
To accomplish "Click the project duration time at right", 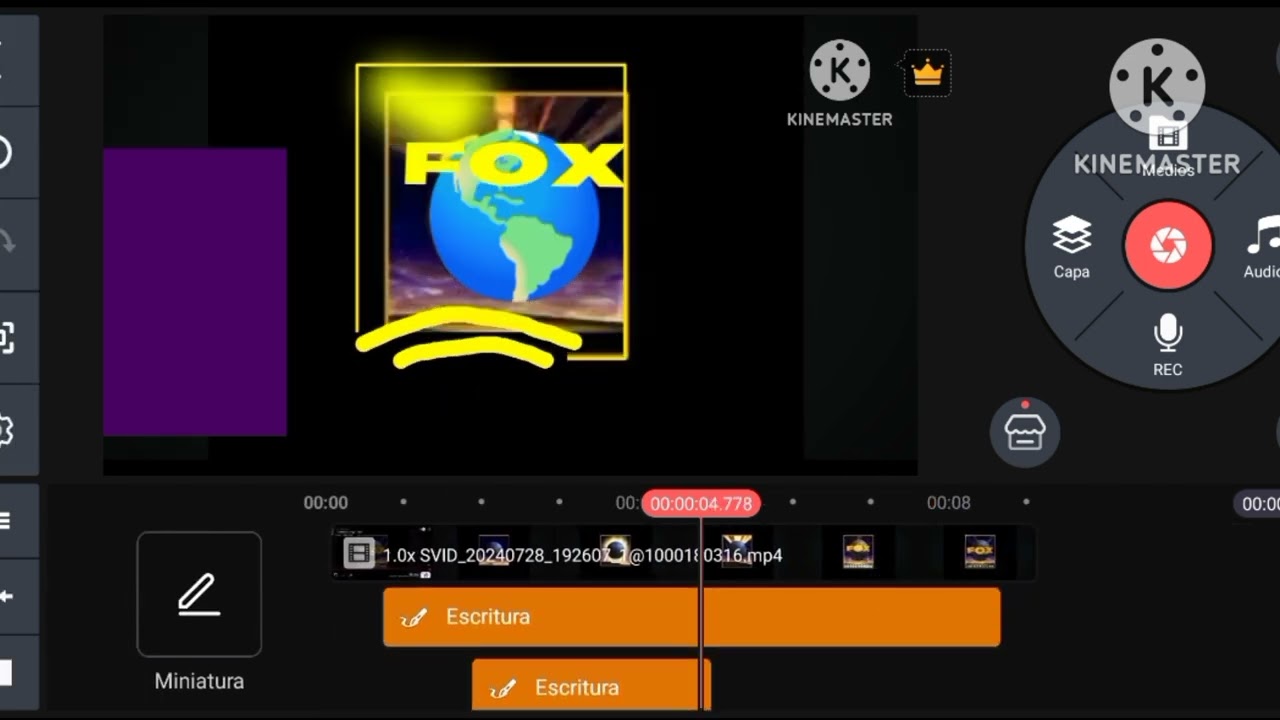I will coord(1258,504).
